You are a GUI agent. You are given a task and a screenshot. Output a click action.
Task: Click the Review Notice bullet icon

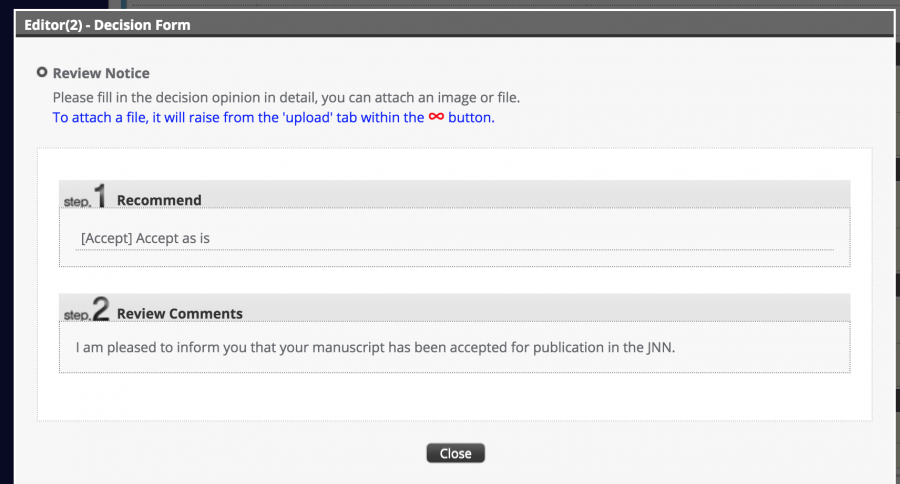[42, 72]
